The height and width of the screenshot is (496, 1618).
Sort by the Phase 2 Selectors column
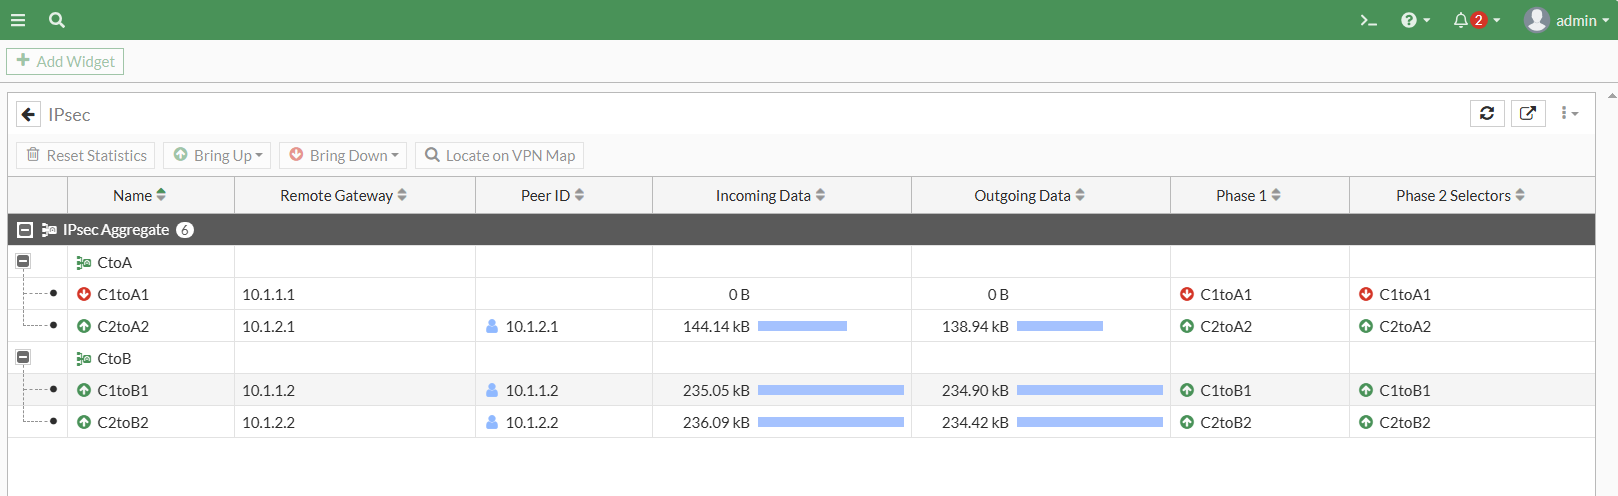pos(1472,195)
